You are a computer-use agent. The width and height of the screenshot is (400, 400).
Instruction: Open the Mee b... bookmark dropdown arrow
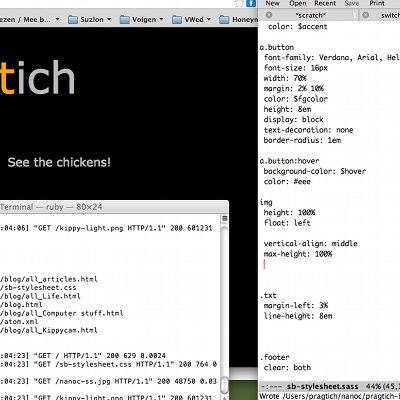(57, 19)
